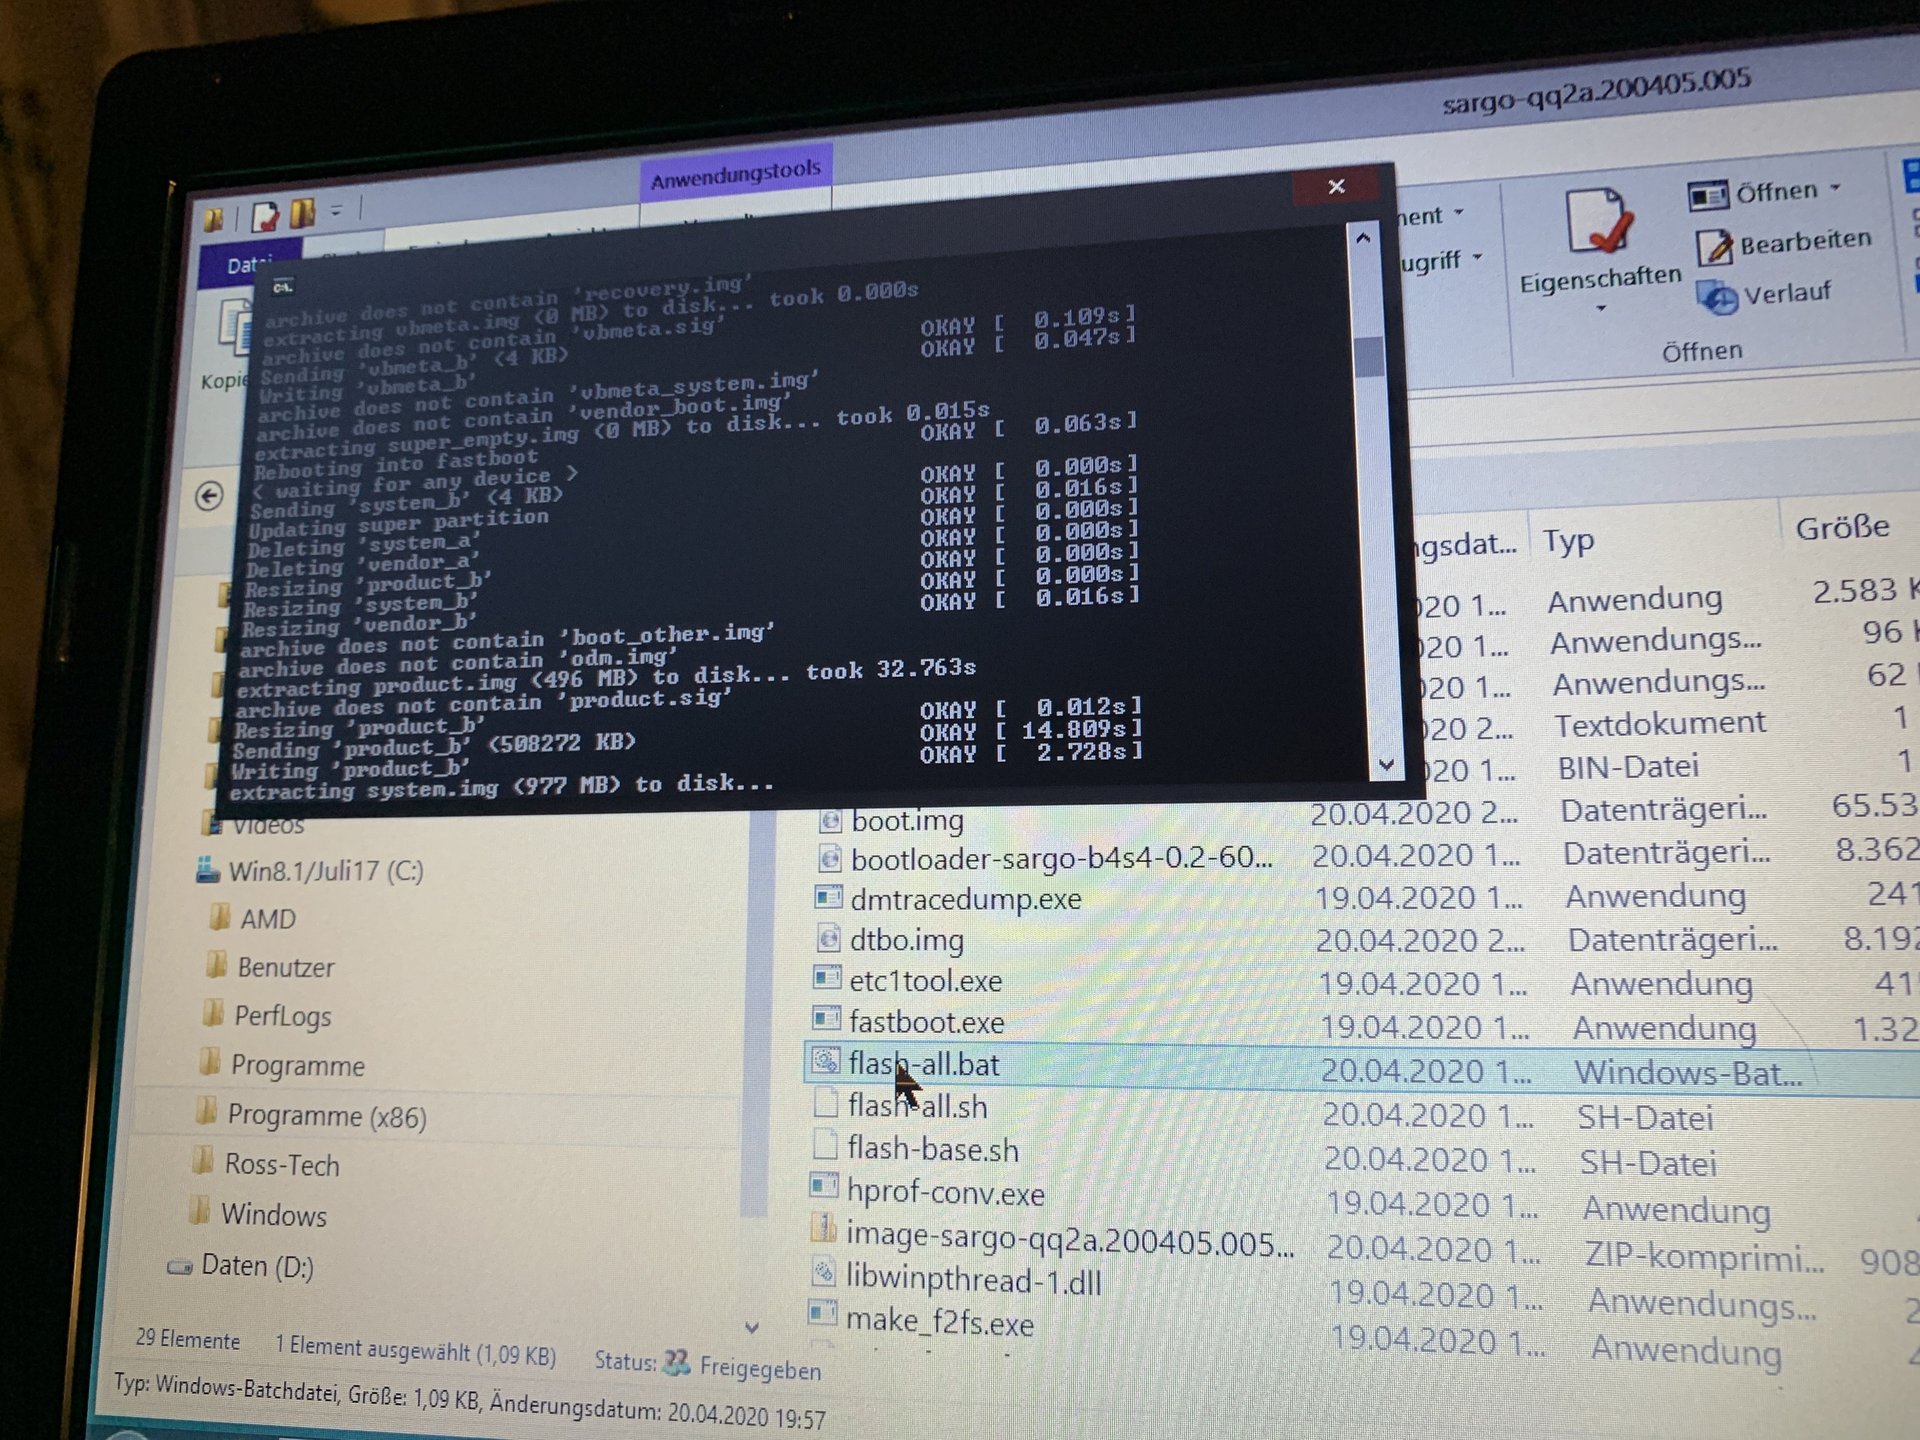Click the command prompt scrollbar thumb
This screenshot has height=1440, width=1920.
(x=1370, y=357)
